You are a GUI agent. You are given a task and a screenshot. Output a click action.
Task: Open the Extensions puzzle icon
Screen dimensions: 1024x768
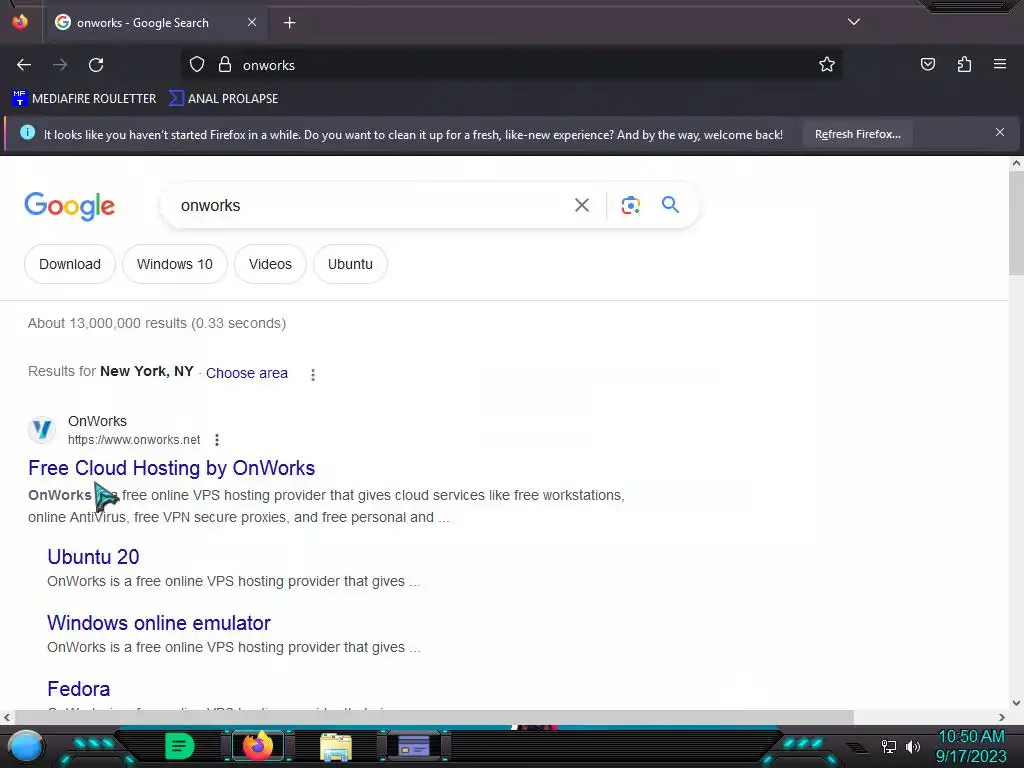pos(964,64)
